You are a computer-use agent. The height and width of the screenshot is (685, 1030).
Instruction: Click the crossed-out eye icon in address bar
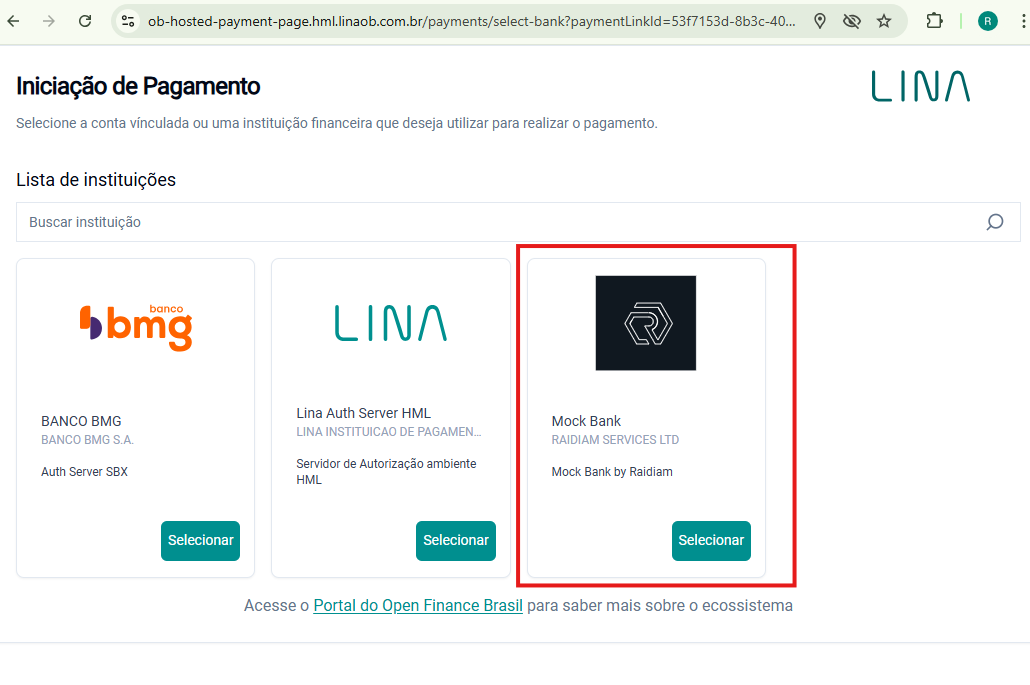[851, 21]
